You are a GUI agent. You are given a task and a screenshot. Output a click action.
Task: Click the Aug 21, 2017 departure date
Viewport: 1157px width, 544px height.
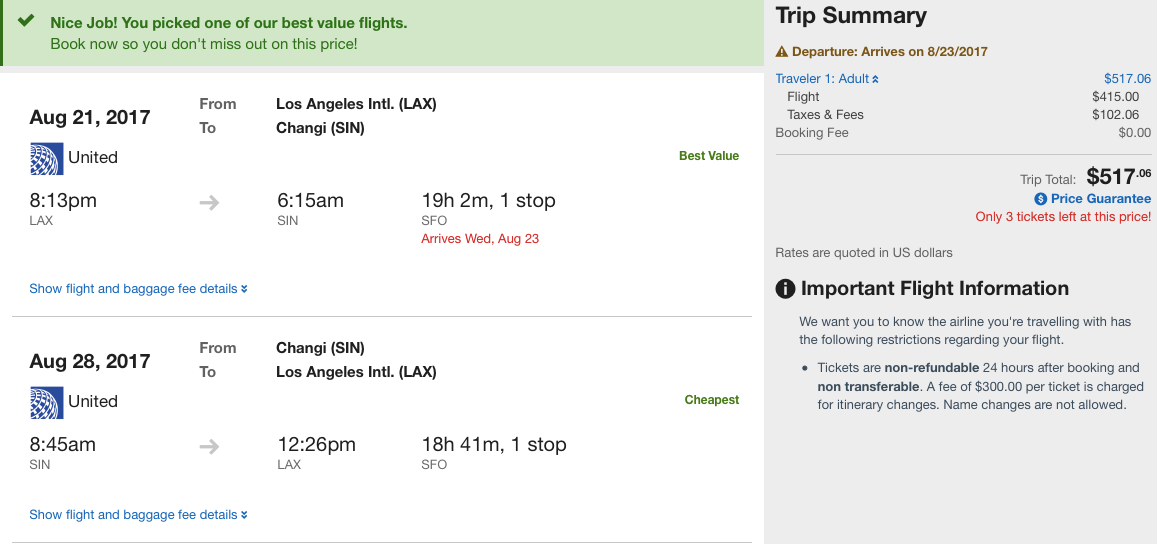90,117
